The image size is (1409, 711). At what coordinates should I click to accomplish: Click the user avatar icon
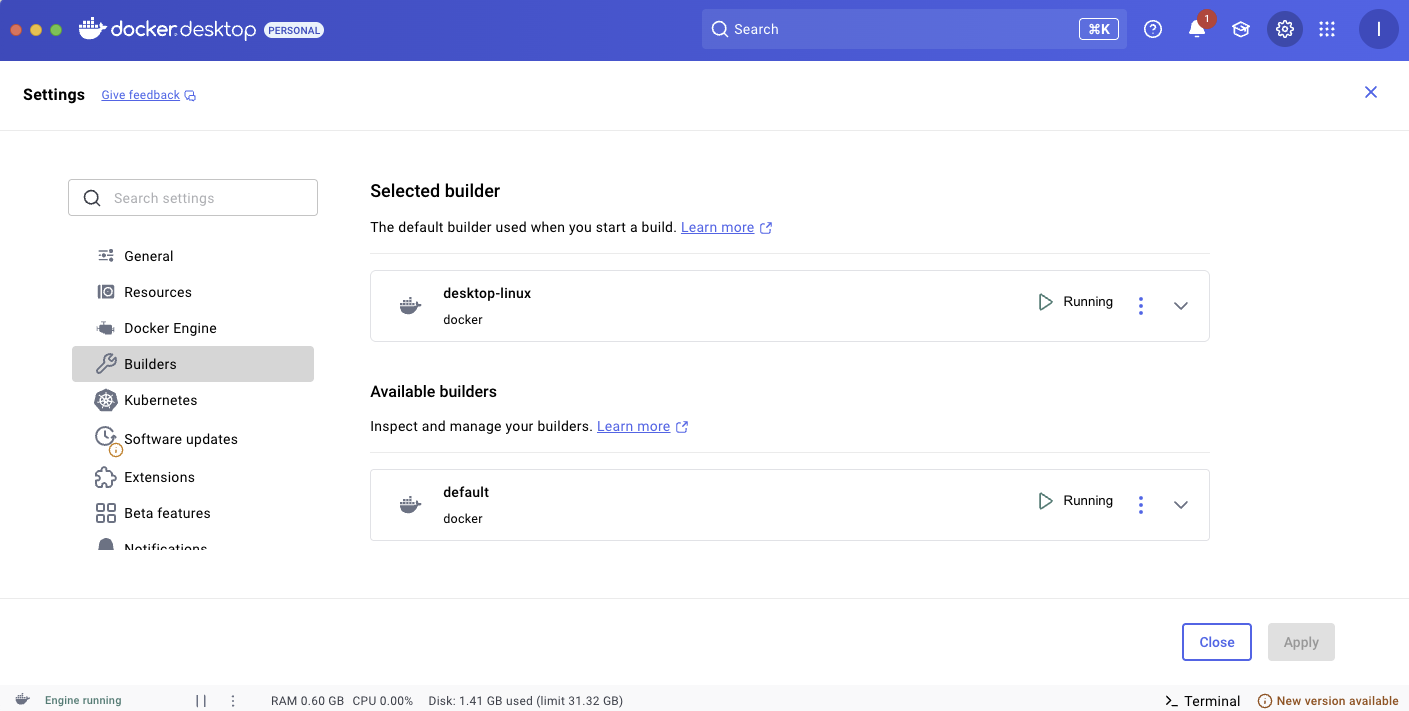[x=1378, y=29]
